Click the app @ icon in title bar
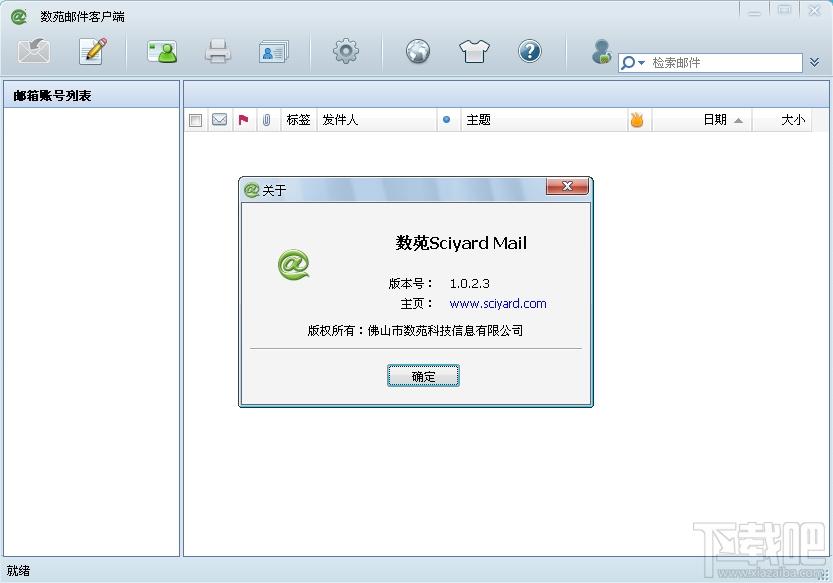The height and width of the screenshot is (583, 833). [19, 16]
